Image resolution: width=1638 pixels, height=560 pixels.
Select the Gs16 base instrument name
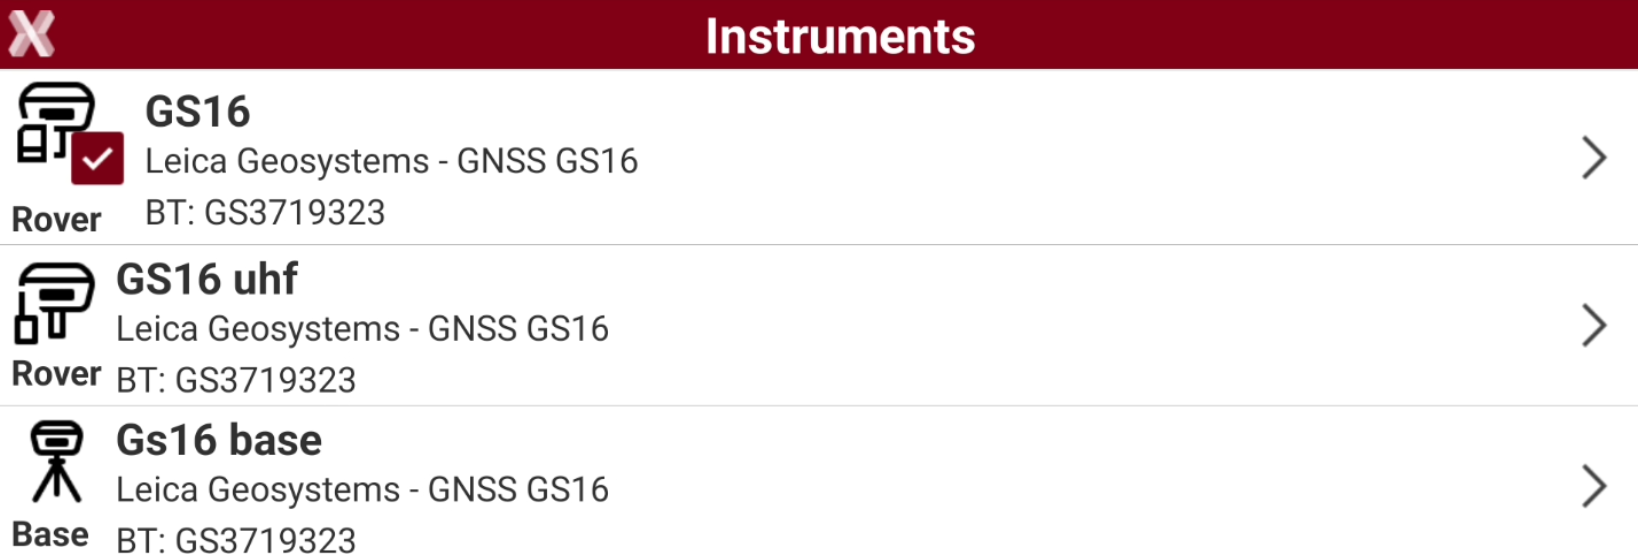[219, 440]
